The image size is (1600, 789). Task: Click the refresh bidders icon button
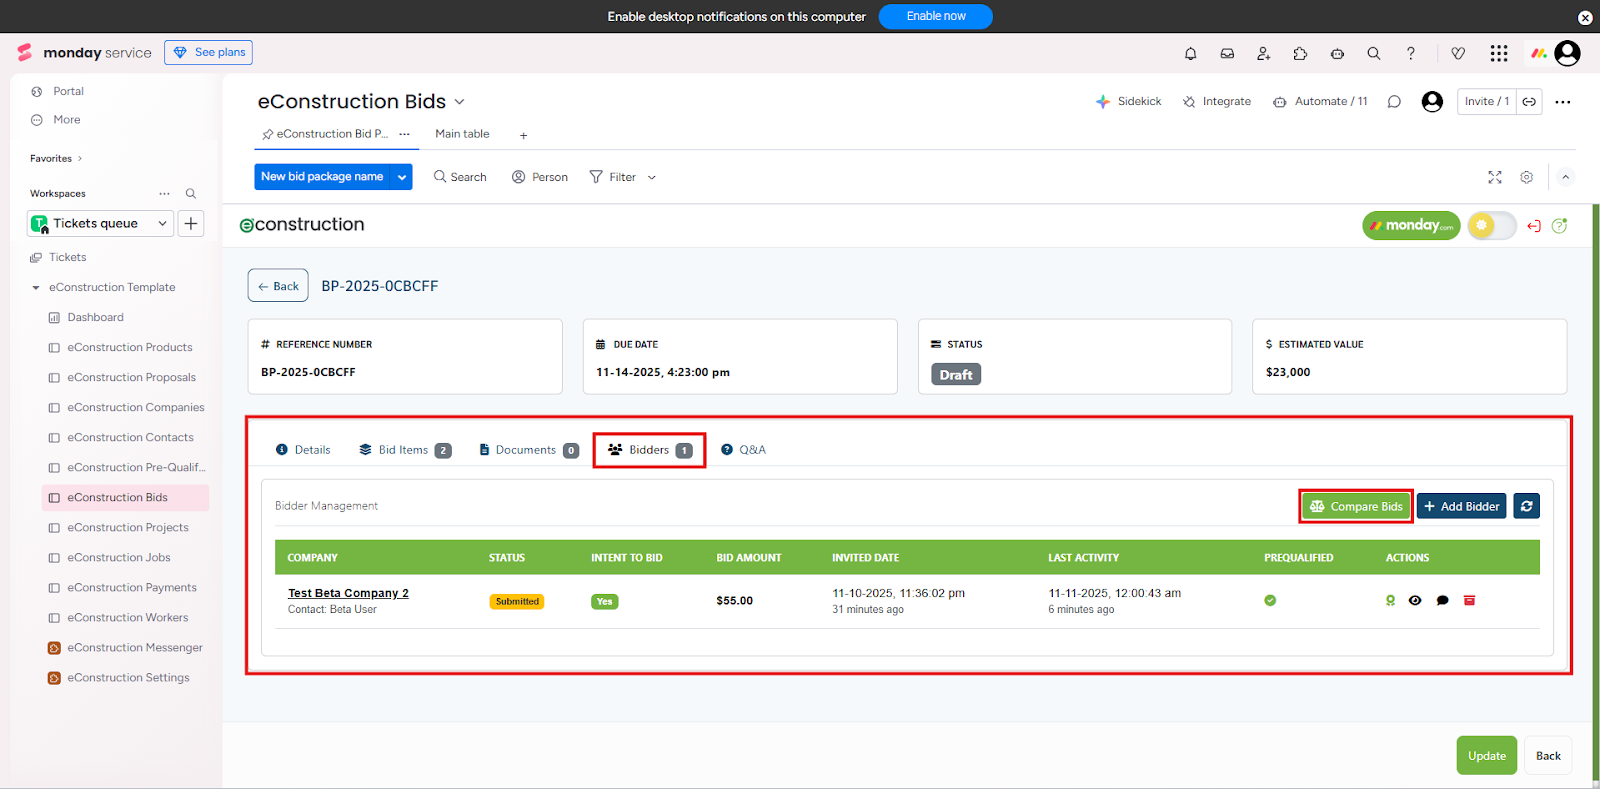coord(1526,506)
